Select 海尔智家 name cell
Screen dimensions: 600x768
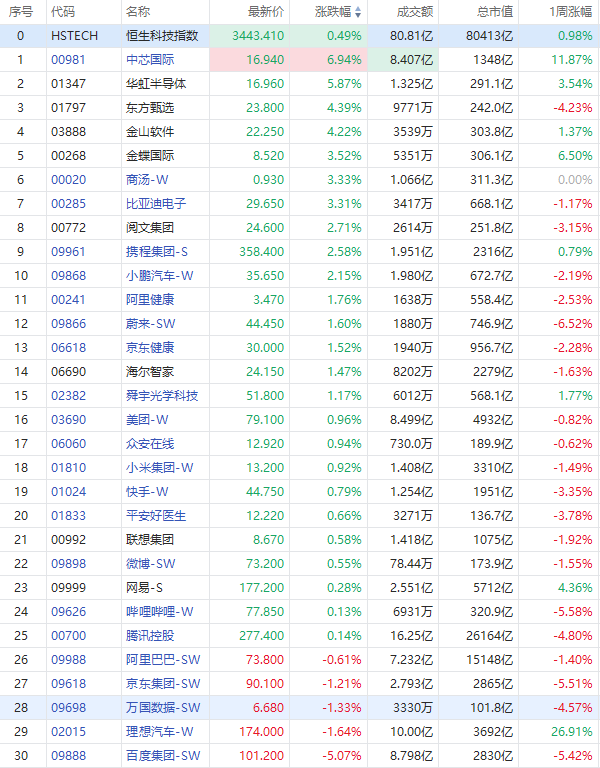click(x=150, y=372)
